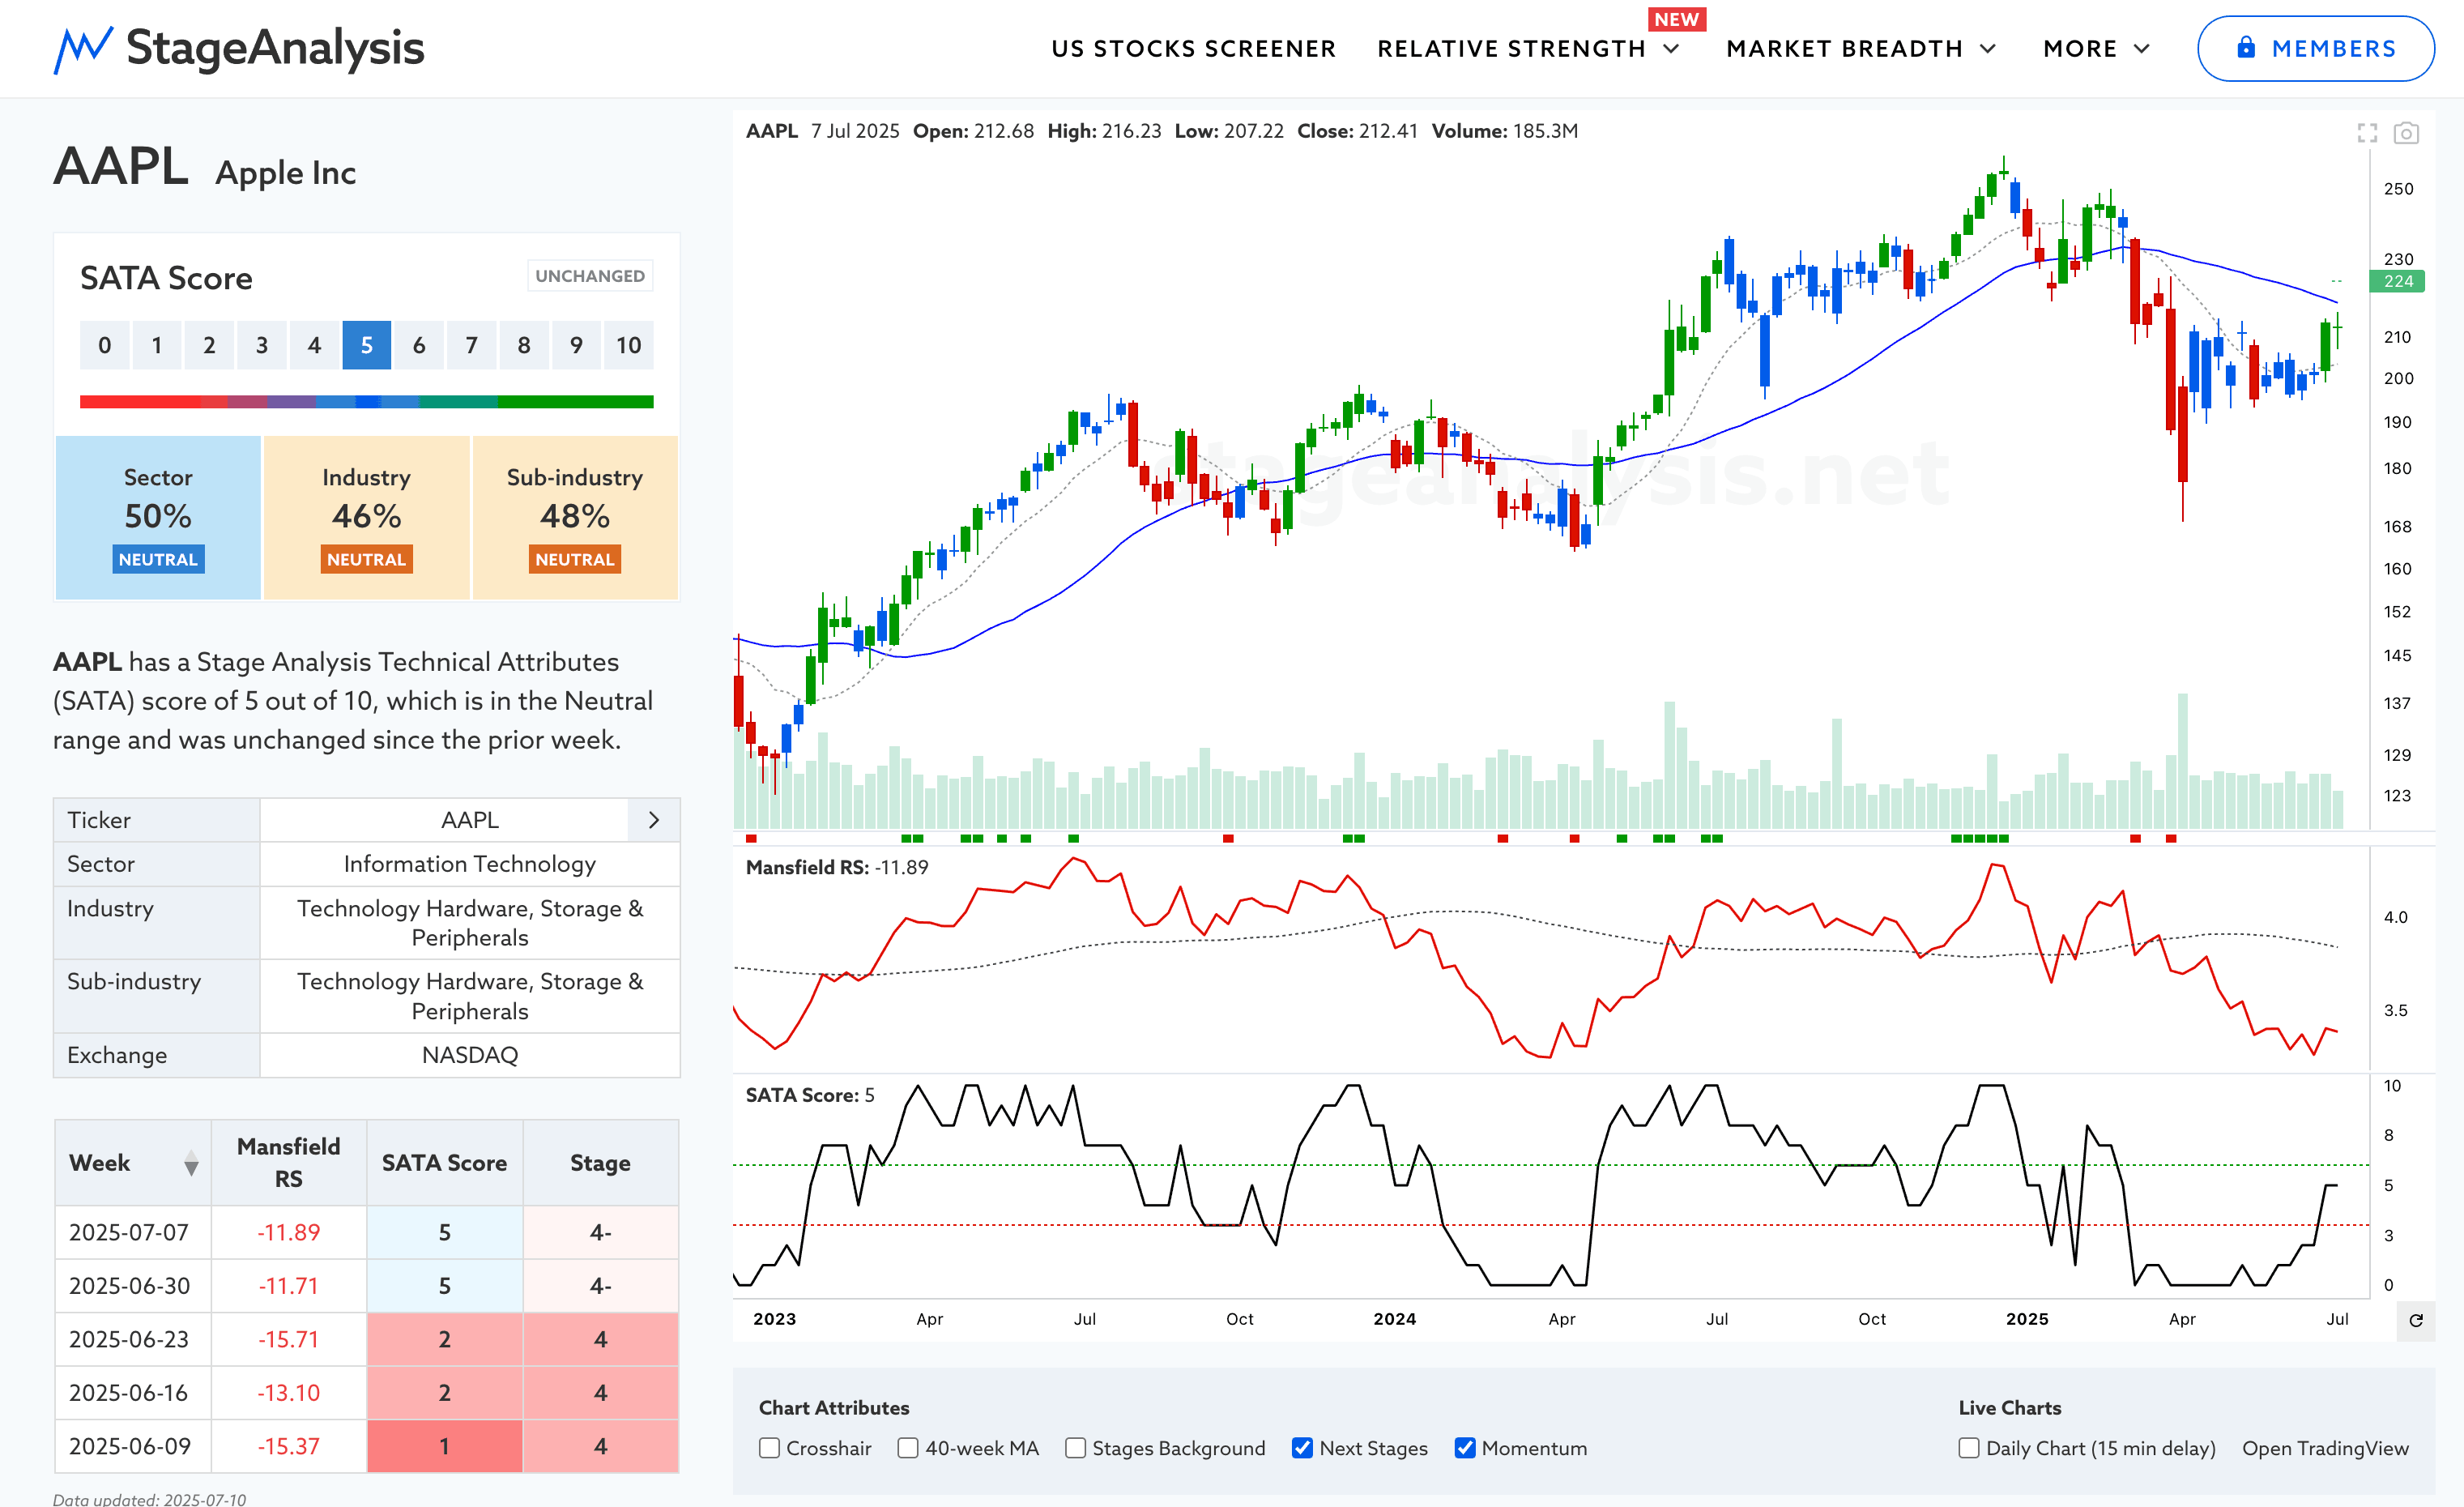The image size is (2464, 1507).
Task: Select SATA score box 5
Action: [x=366, y=345]
